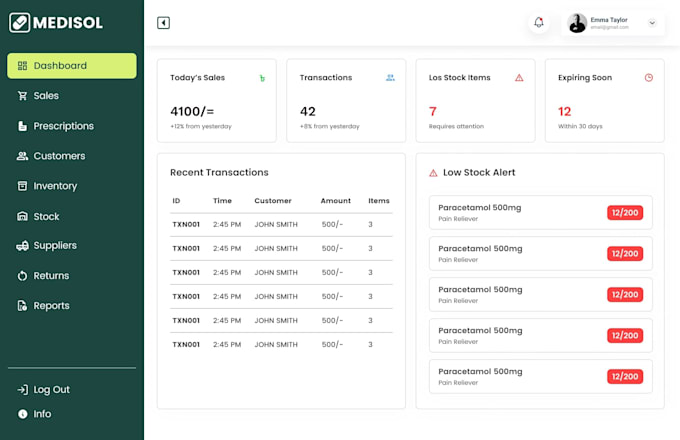Open Inventory in sidebar

click(x=55, y=186)
